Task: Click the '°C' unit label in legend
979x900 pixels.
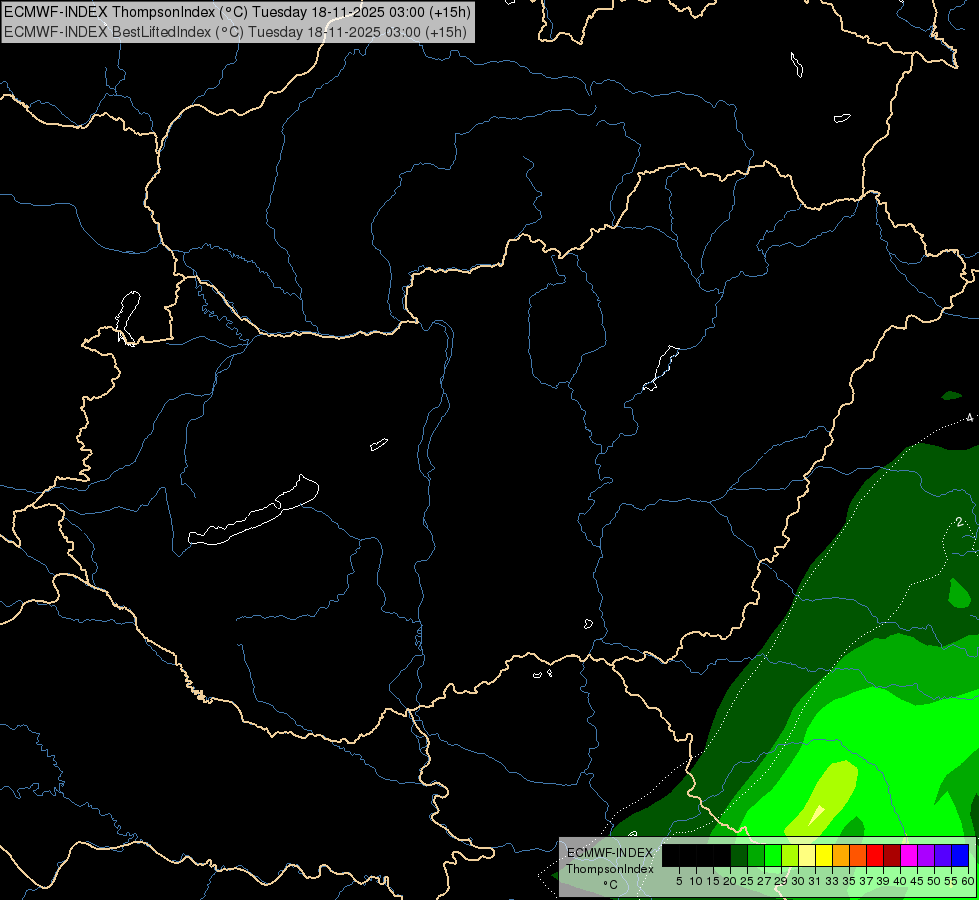Action: 610,885
